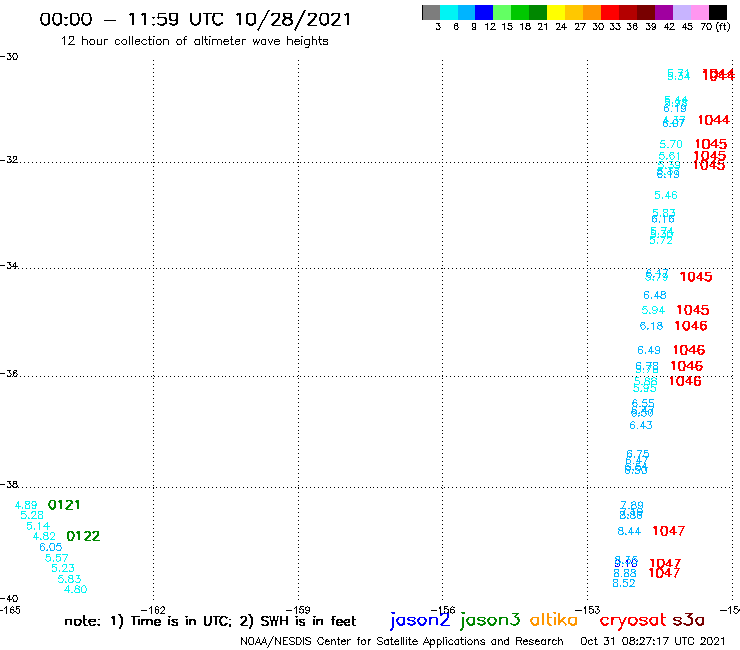Click the wave height value '8.44'
740x650 pixels.
(629, 532)
